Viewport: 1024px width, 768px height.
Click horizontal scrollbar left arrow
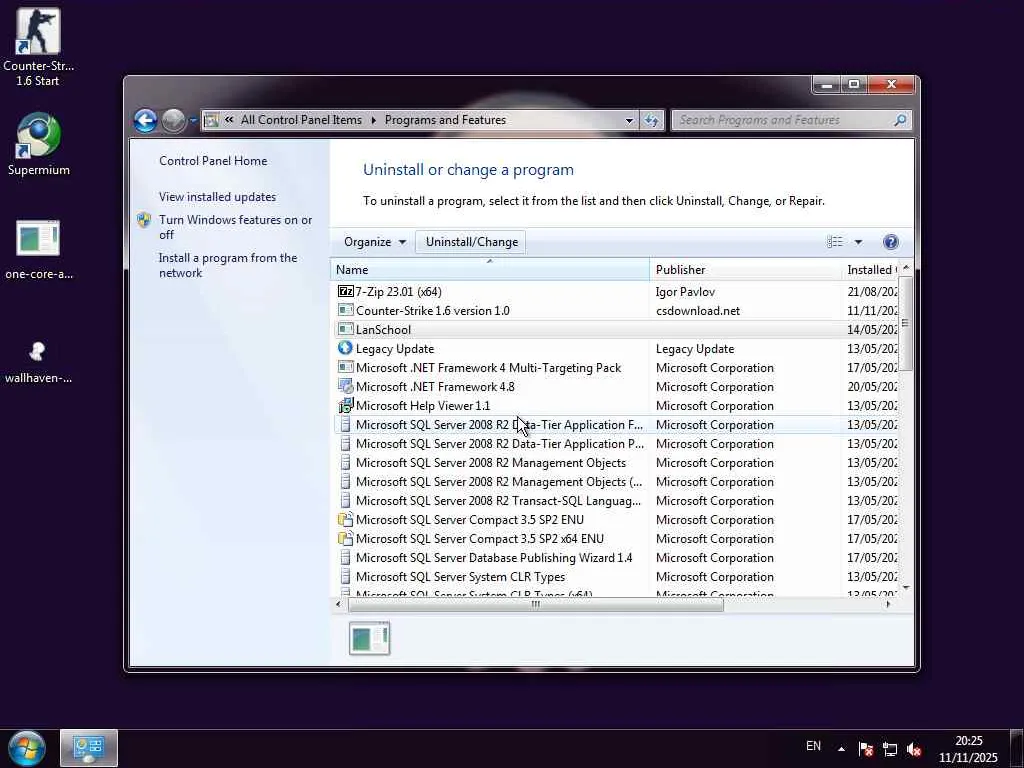[x=338, y=605]
